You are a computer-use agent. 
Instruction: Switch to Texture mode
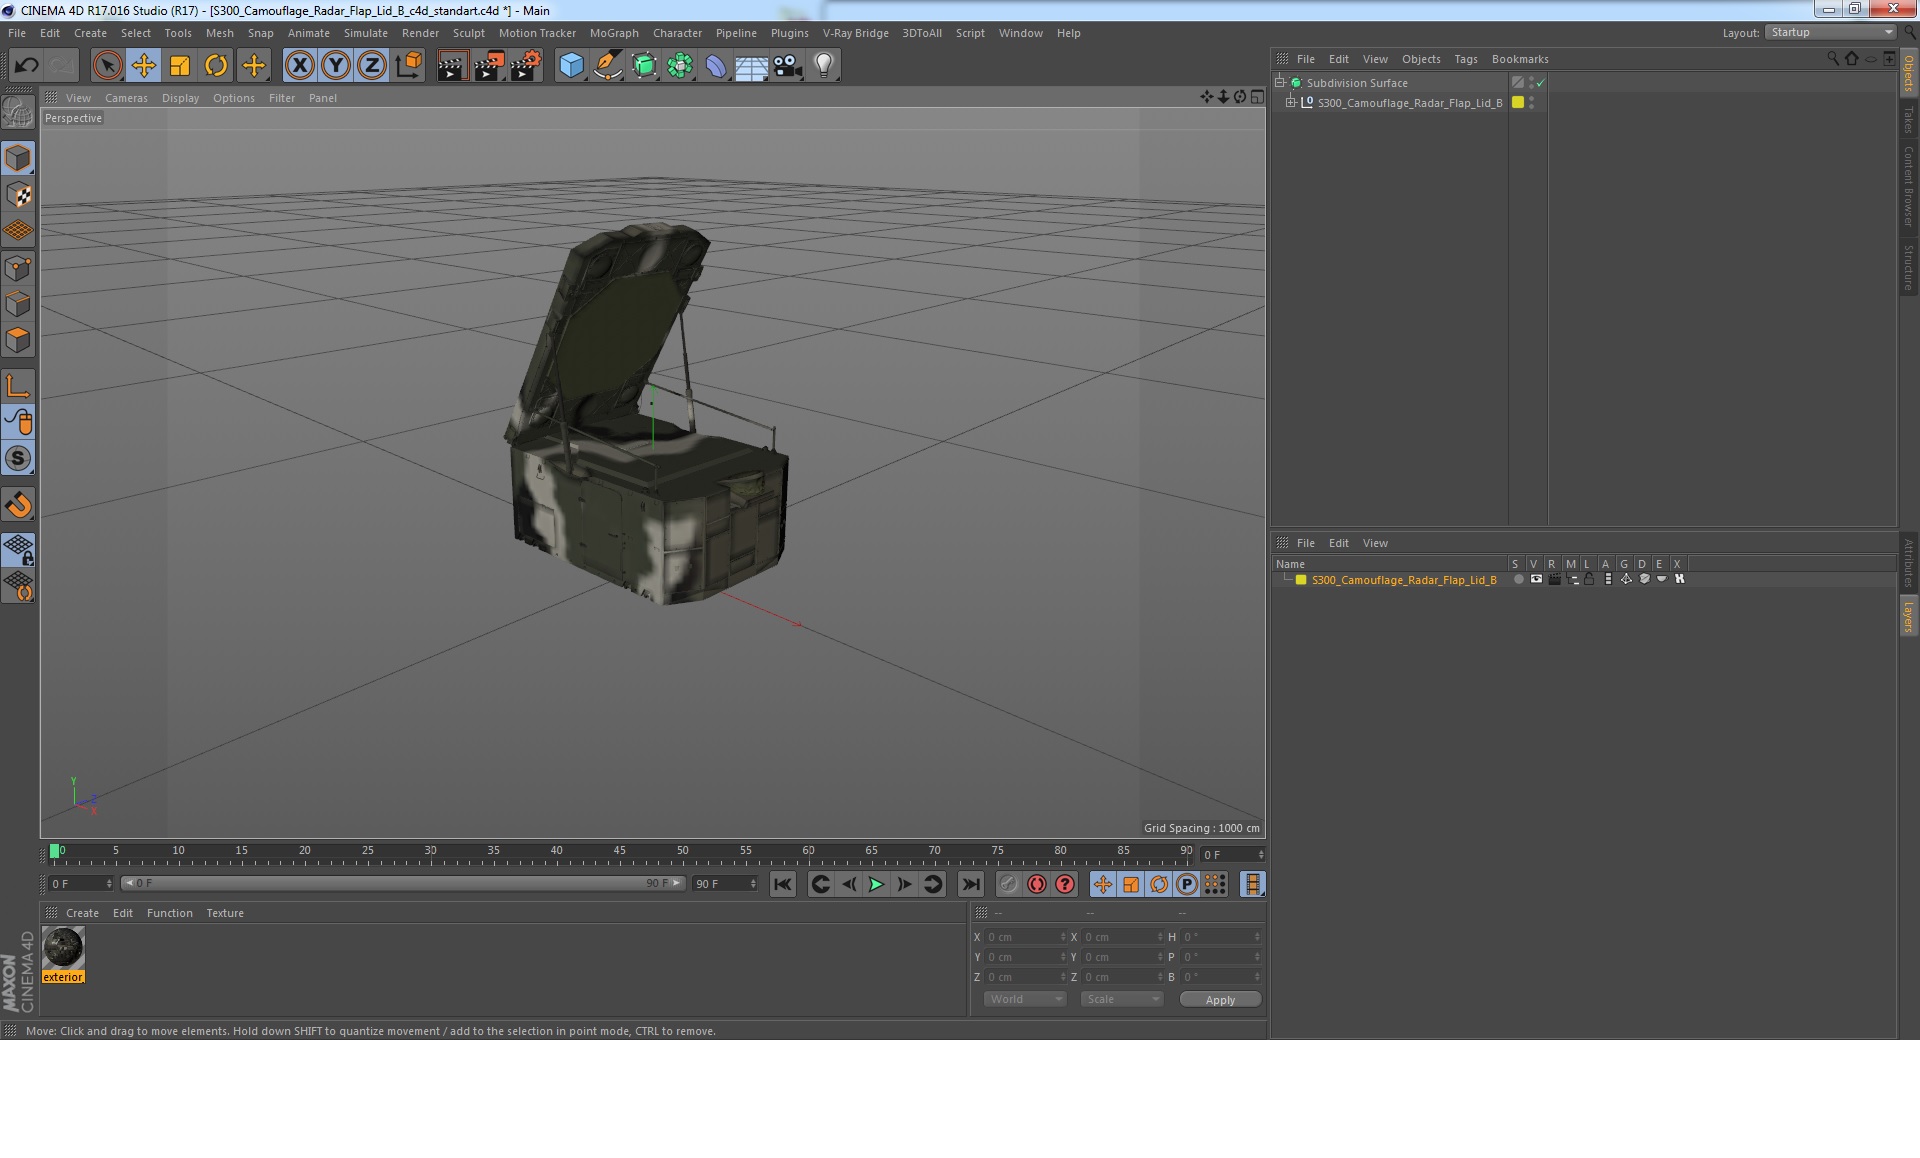pos(18,194)
